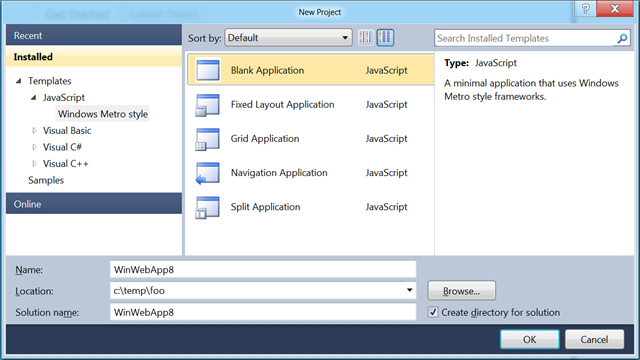Select the Blank Application template icon
This screenshot has height=360, width=640.
208,70
